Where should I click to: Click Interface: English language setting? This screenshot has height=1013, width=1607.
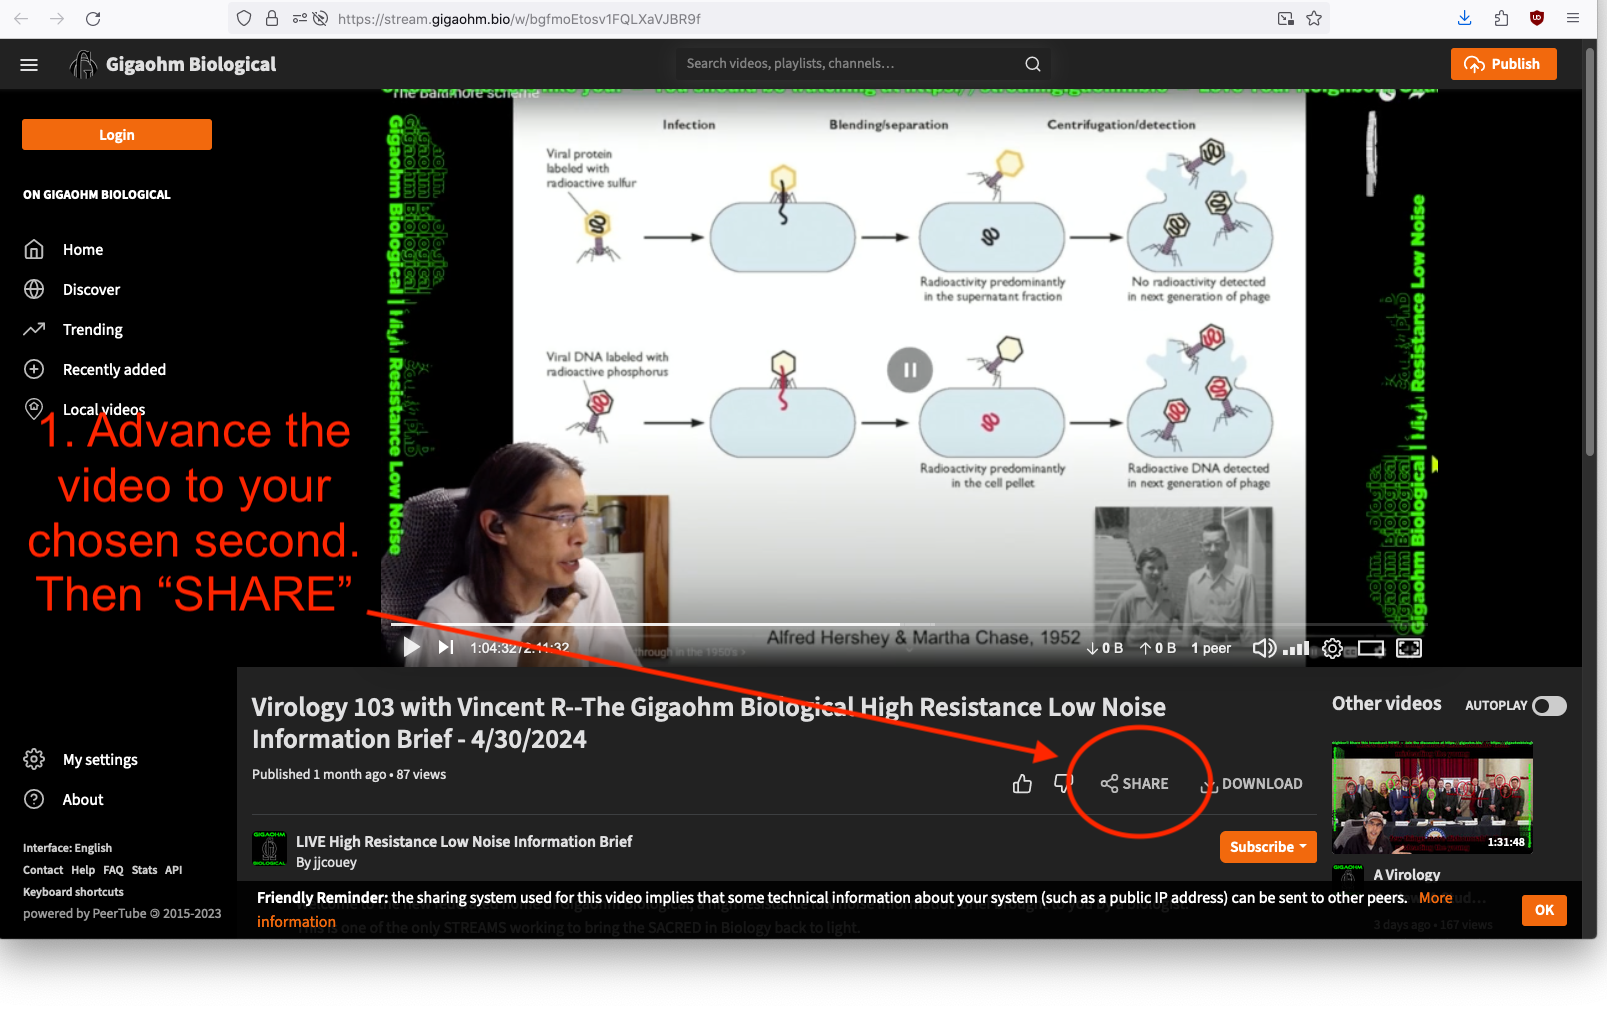point(67,848)
